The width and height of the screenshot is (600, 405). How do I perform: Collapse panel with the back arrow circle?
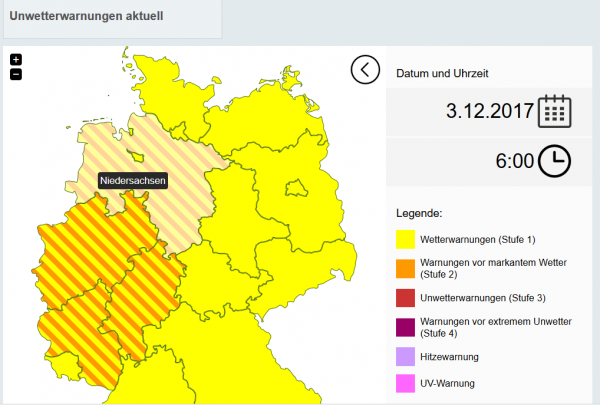coord(366,69)
